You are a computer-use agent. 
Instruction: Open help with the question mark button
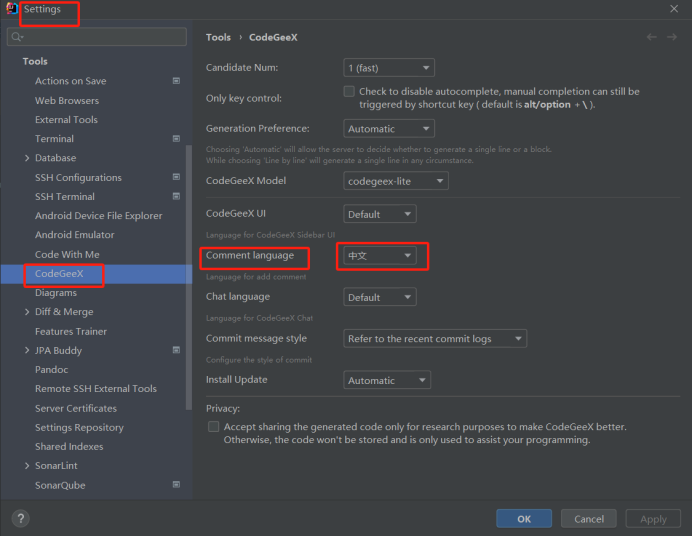point(21,519)
